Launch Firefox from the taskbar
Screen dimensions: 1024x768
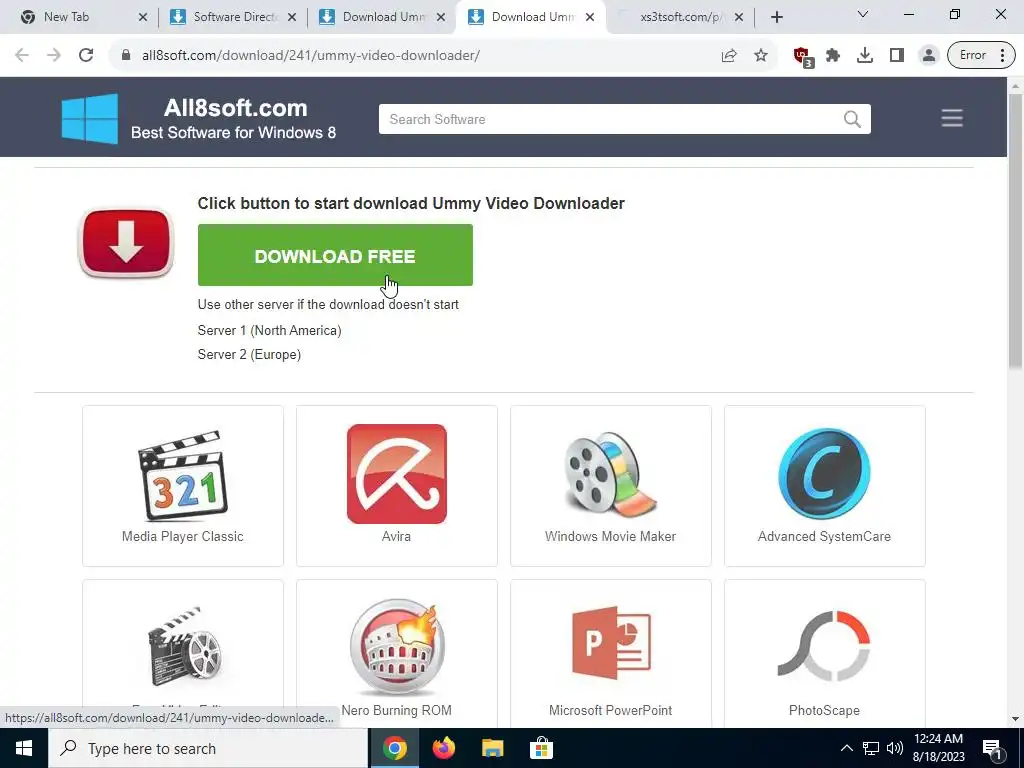[443, 748]
